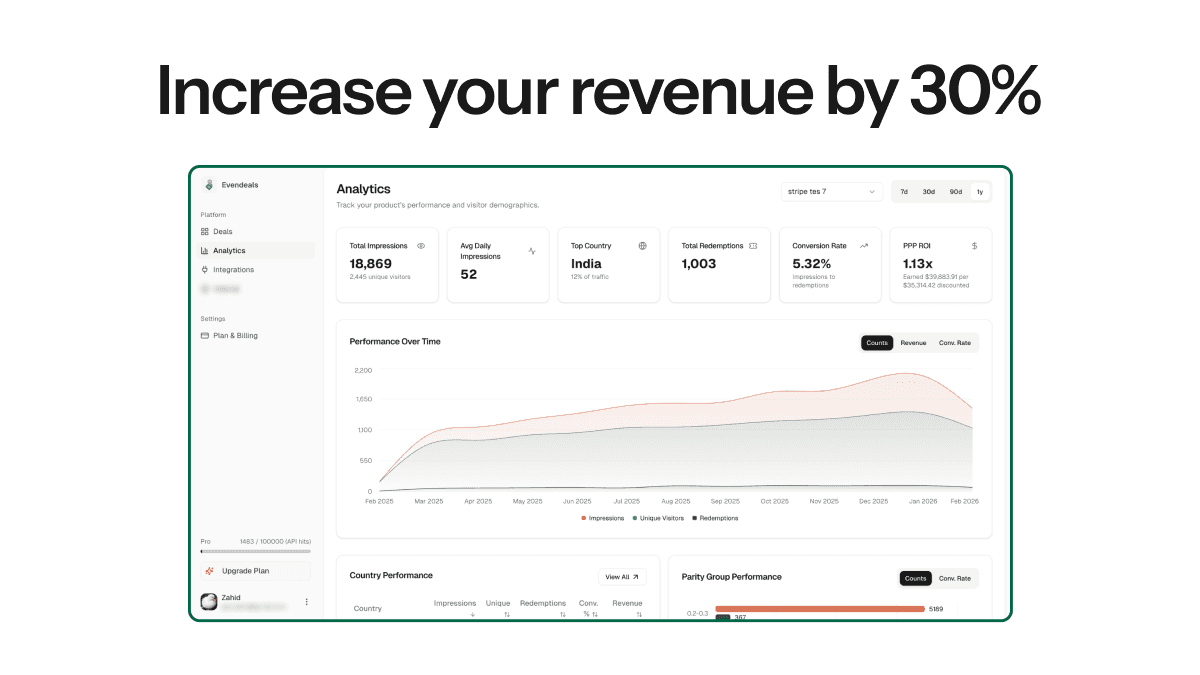The height and width of the screenshot is (675, 1200).
Task: Select the 30d time range tab
Action: point(929,191)
